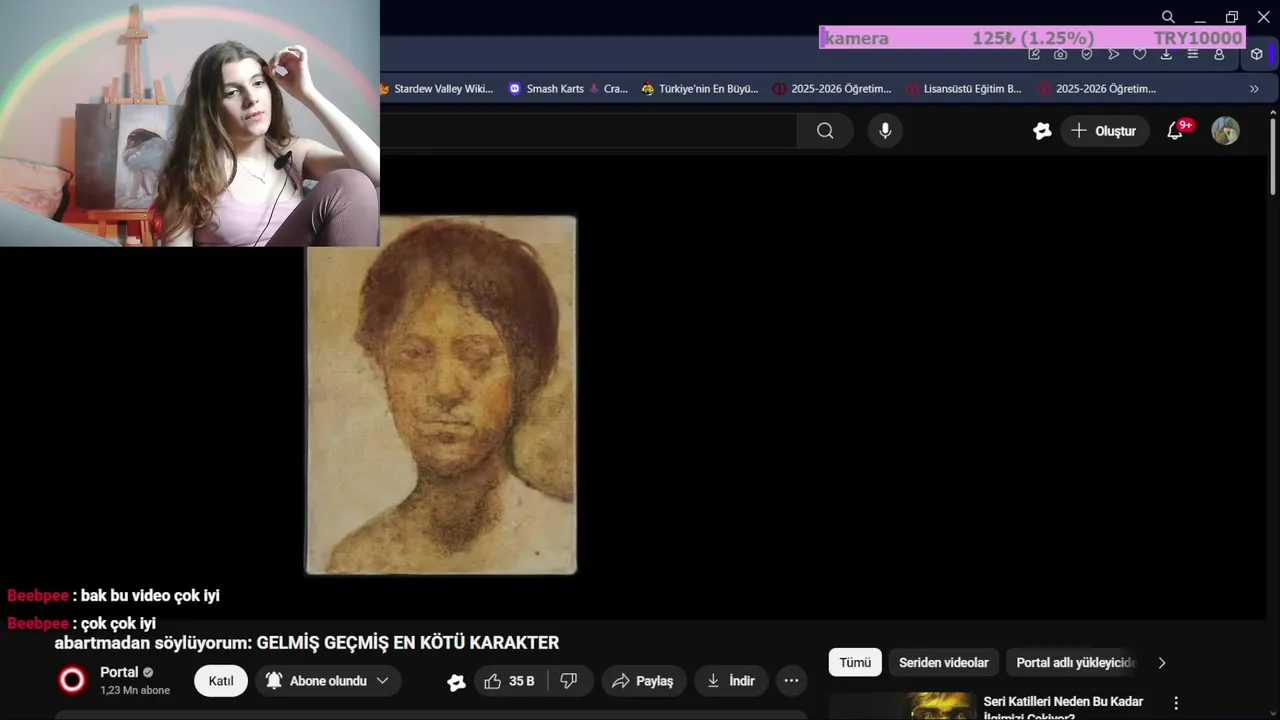
Task: Open Lisansüstü Eğitim B... bookmark
Action: [964, 89]
